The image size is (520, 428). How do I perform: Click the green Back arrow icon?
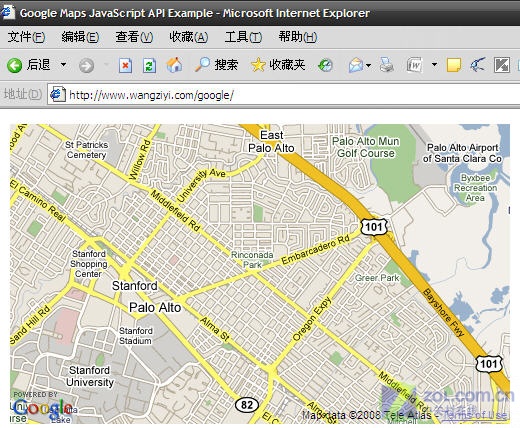click(14, 65)
